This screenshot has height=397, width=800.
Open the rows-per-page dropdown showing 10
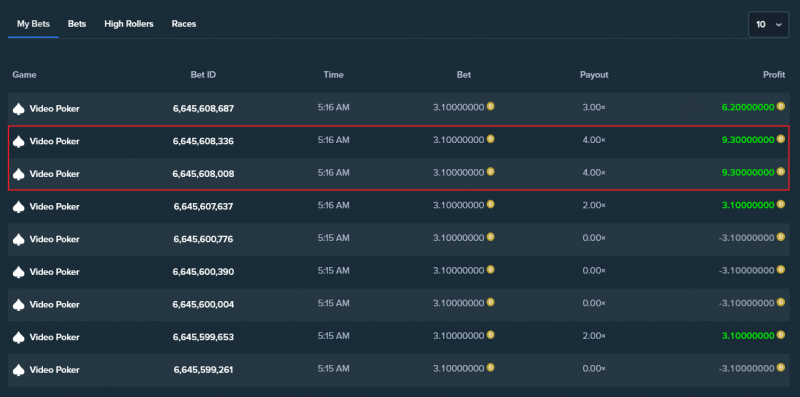coord(768,24)
